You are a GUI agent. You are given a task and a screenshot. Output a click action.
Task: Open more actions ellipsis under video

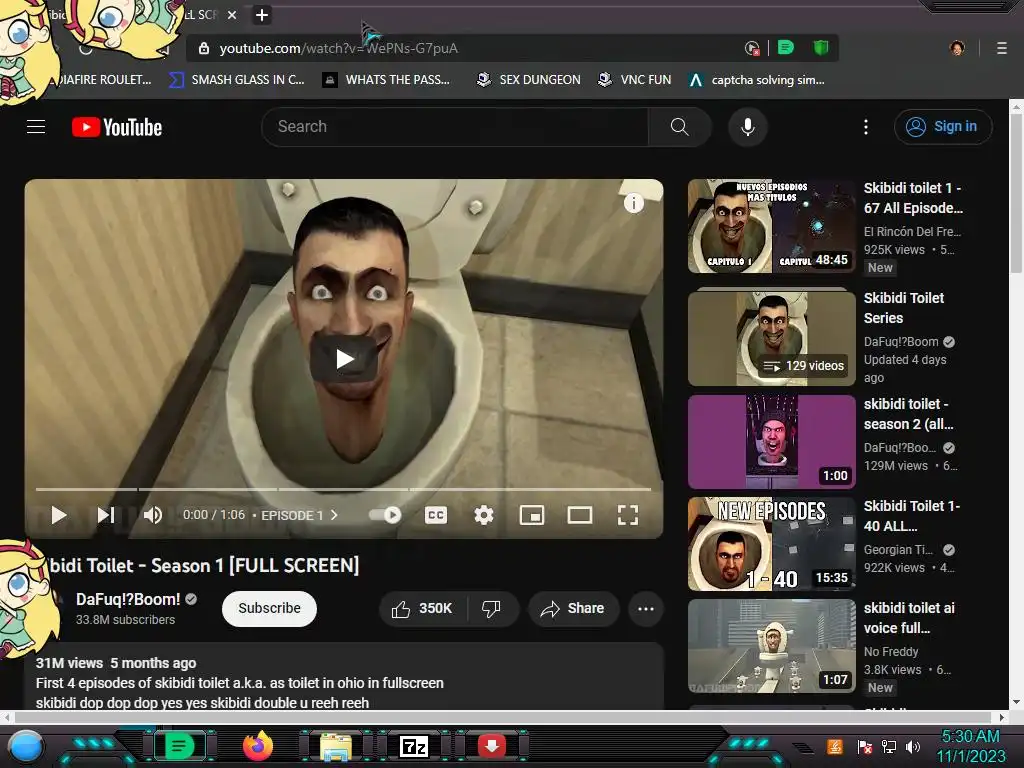tap(646, 609)
